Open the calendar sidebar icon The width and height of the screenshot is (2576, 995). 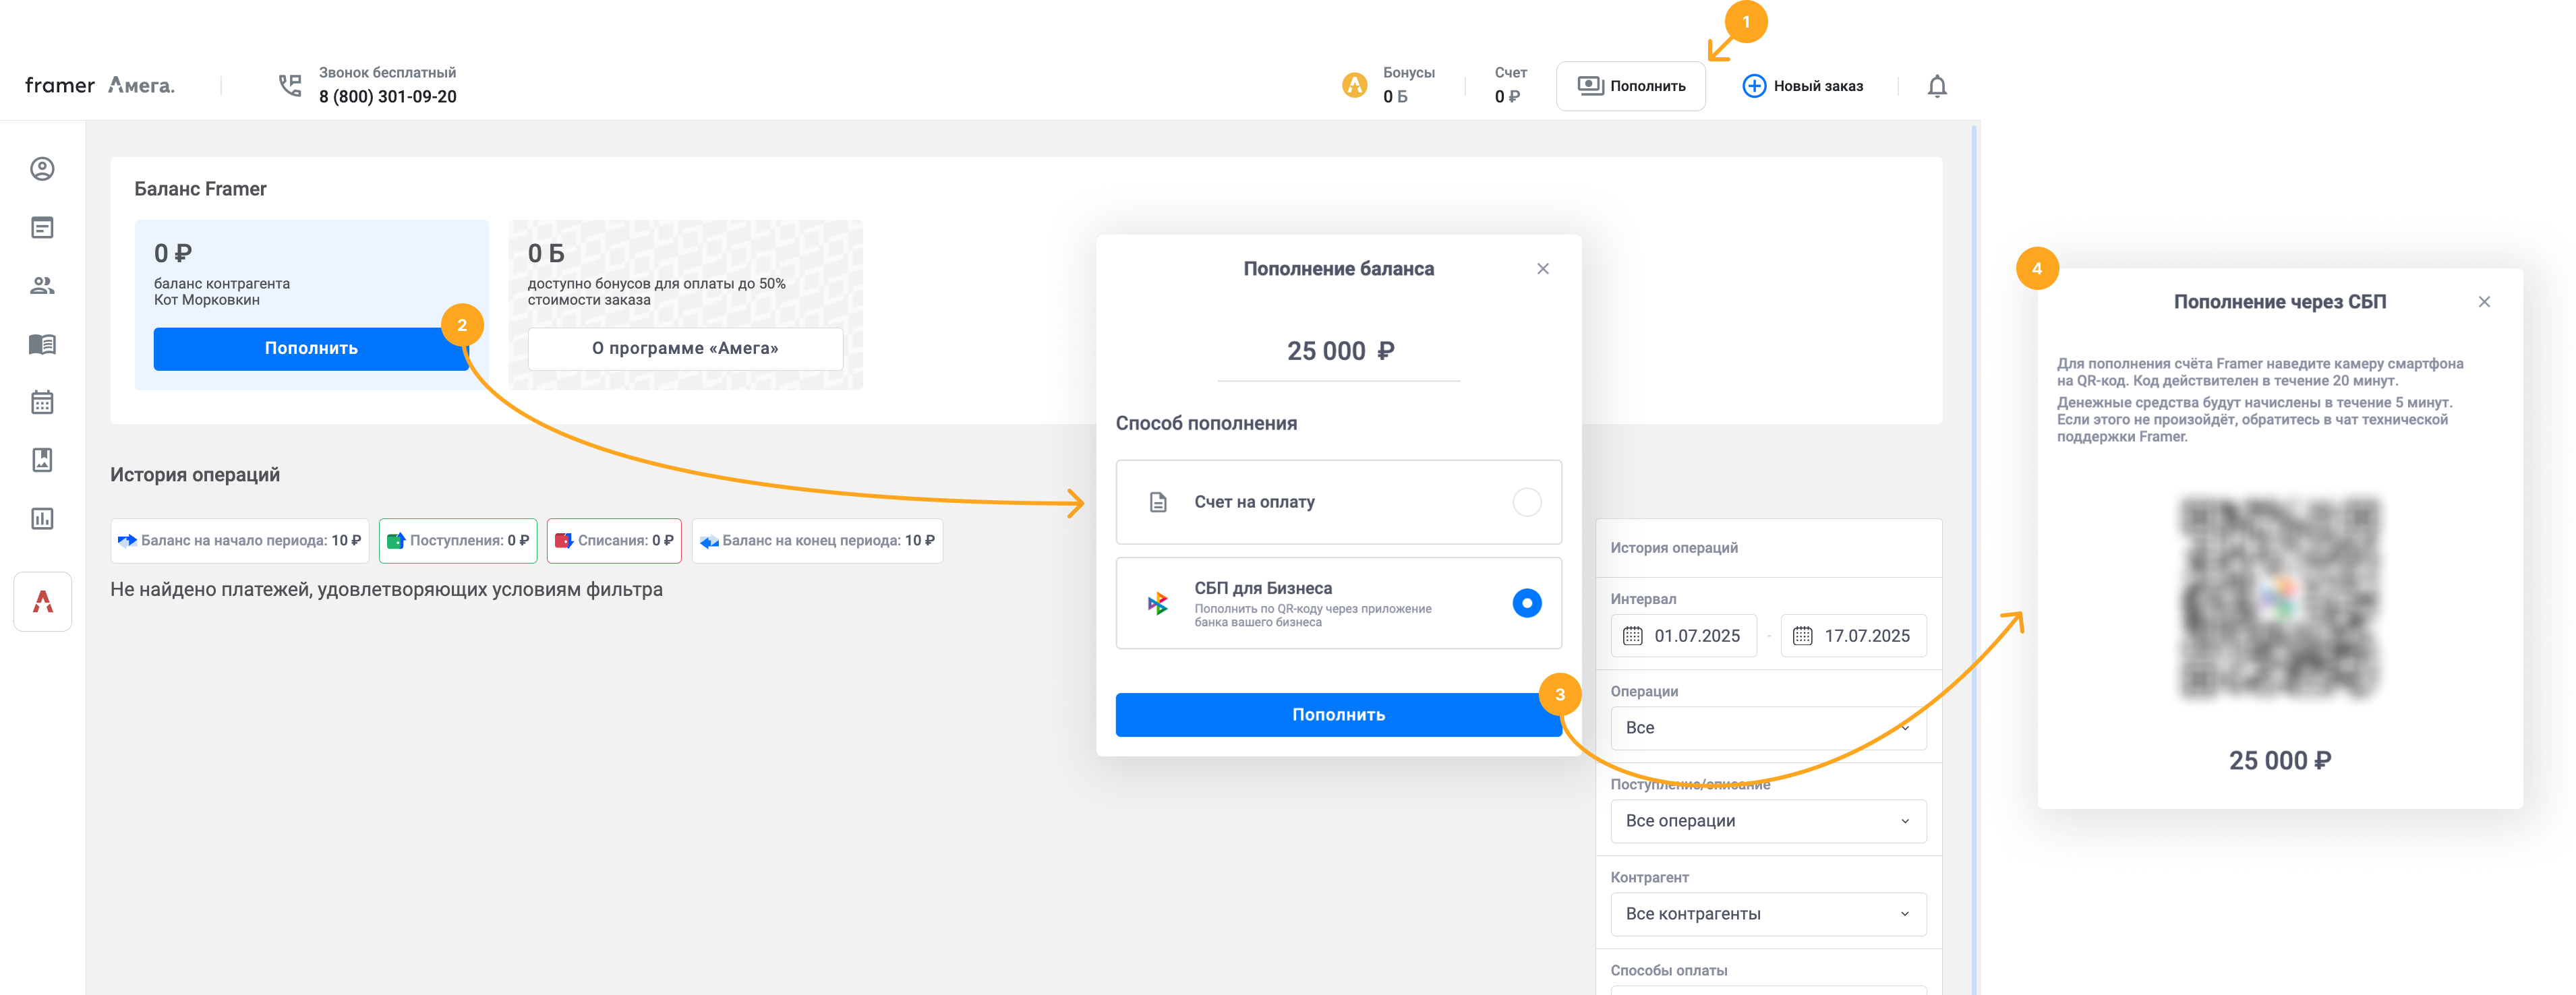point(42,402)
